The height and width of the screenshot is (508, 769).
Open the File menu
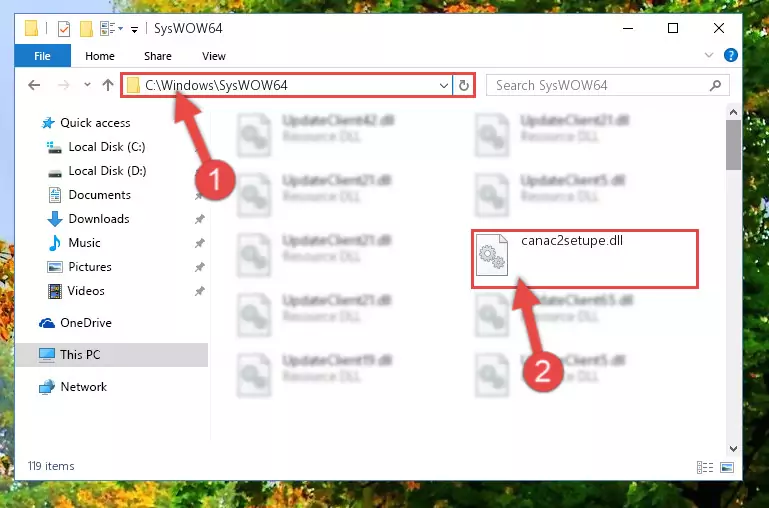(42, 56)
